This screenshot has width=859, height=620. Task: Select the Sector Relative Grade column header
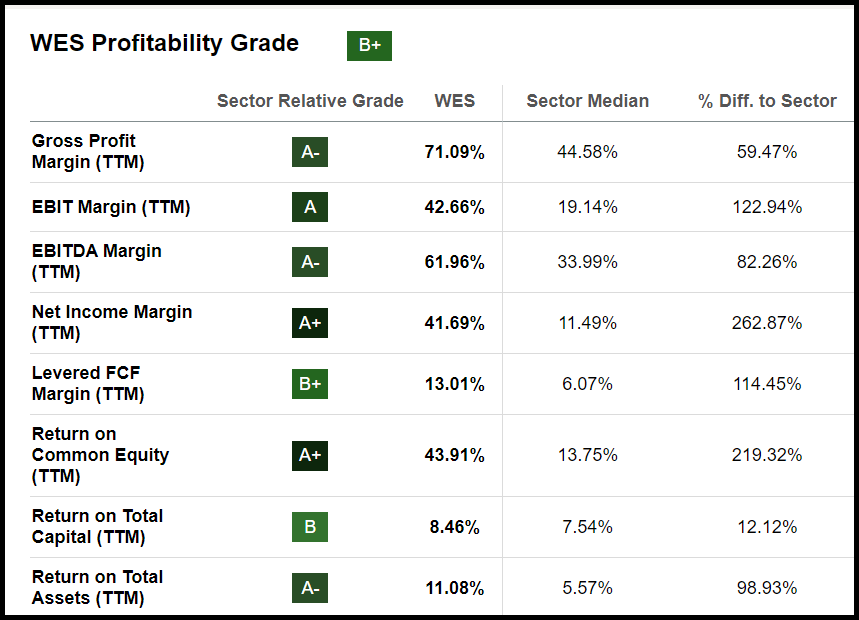310,101
